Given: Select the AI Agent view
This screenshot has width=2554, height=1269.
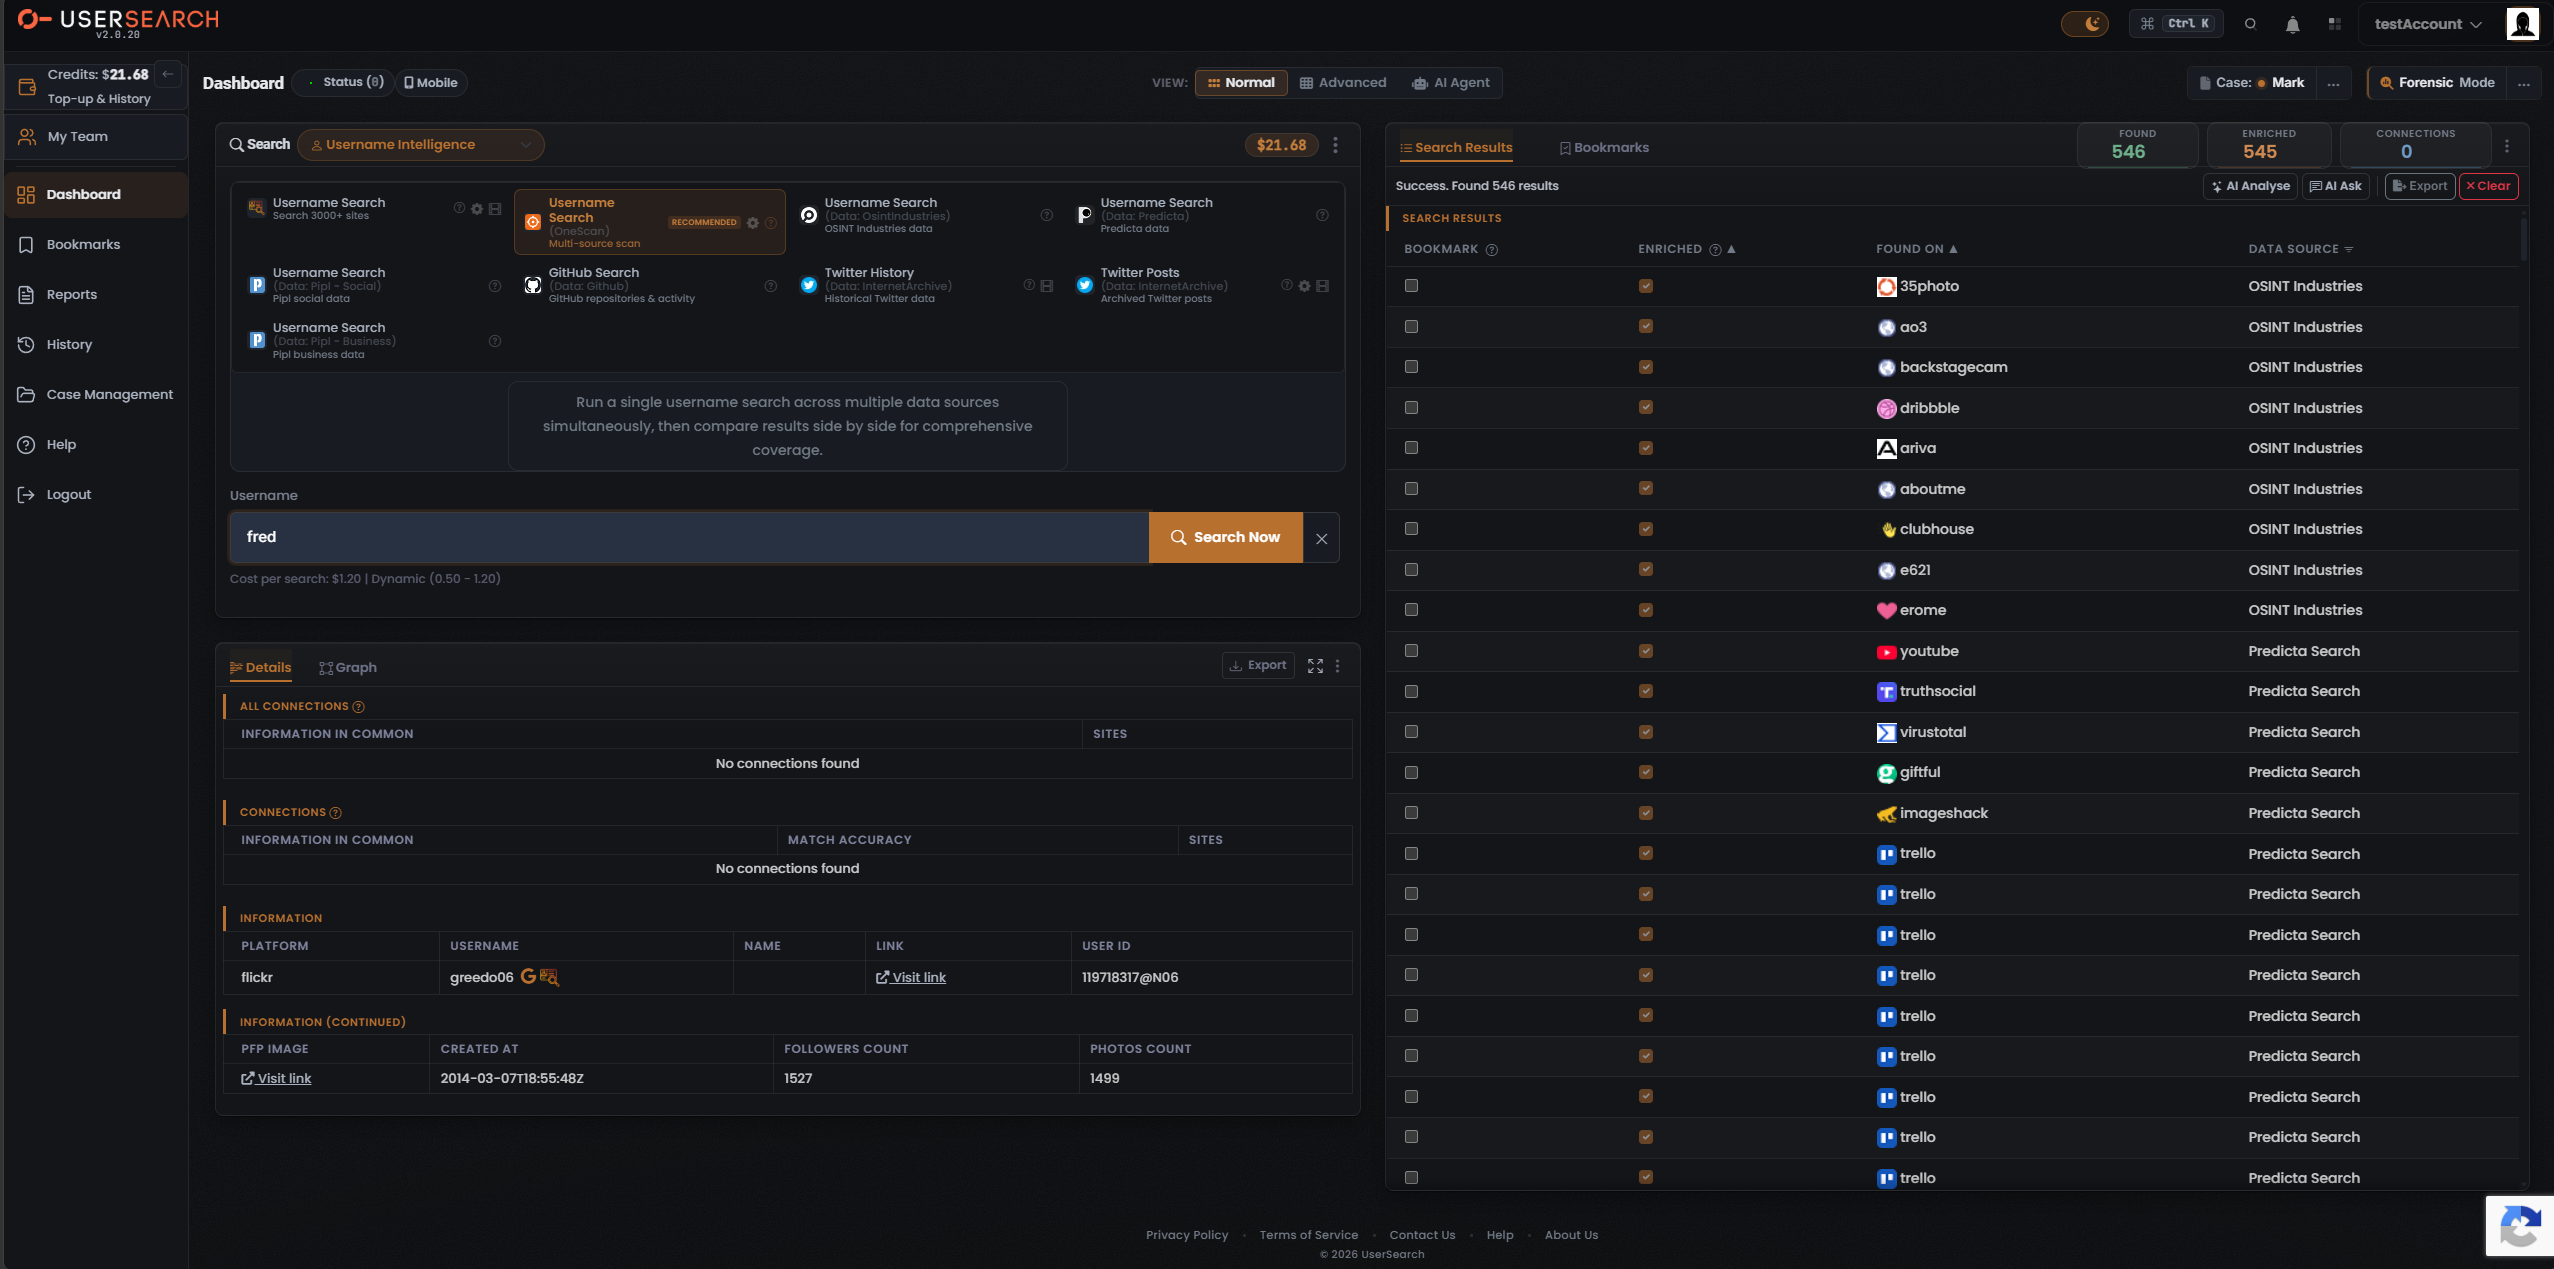Looking at the screenshot, I should pos(1450,83).
